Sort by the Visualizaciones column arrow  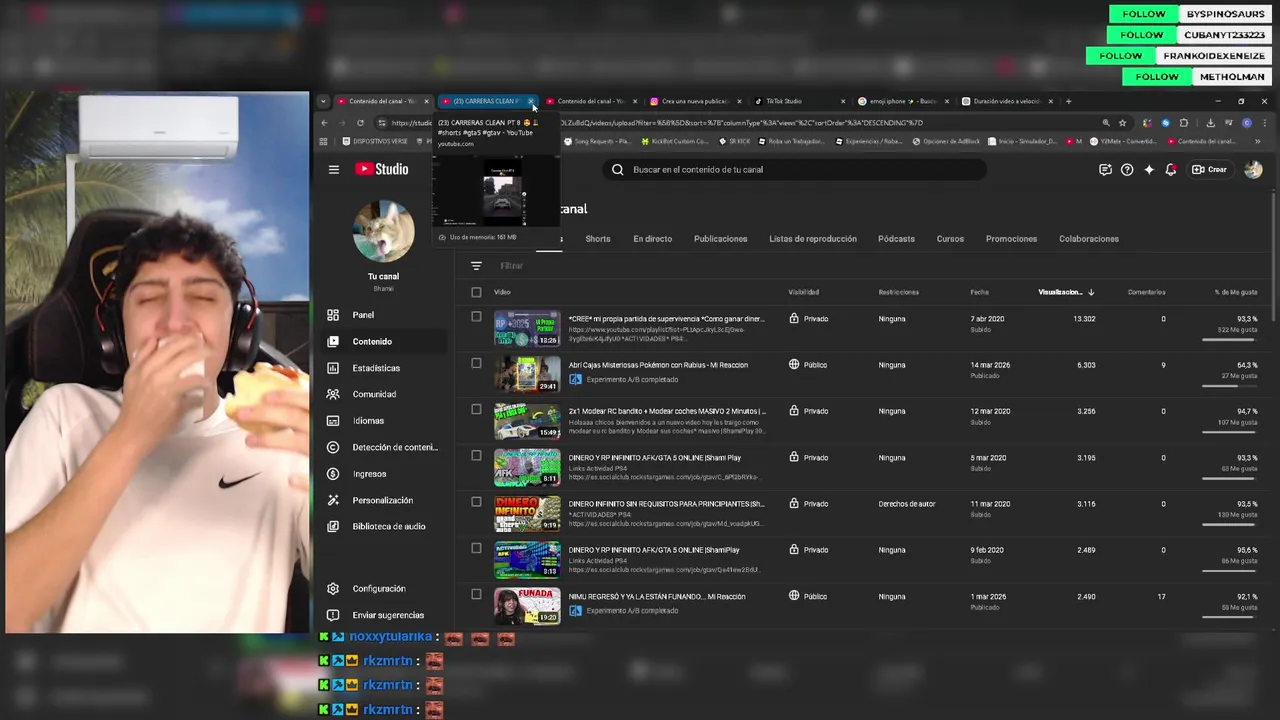click(1091, 292)
